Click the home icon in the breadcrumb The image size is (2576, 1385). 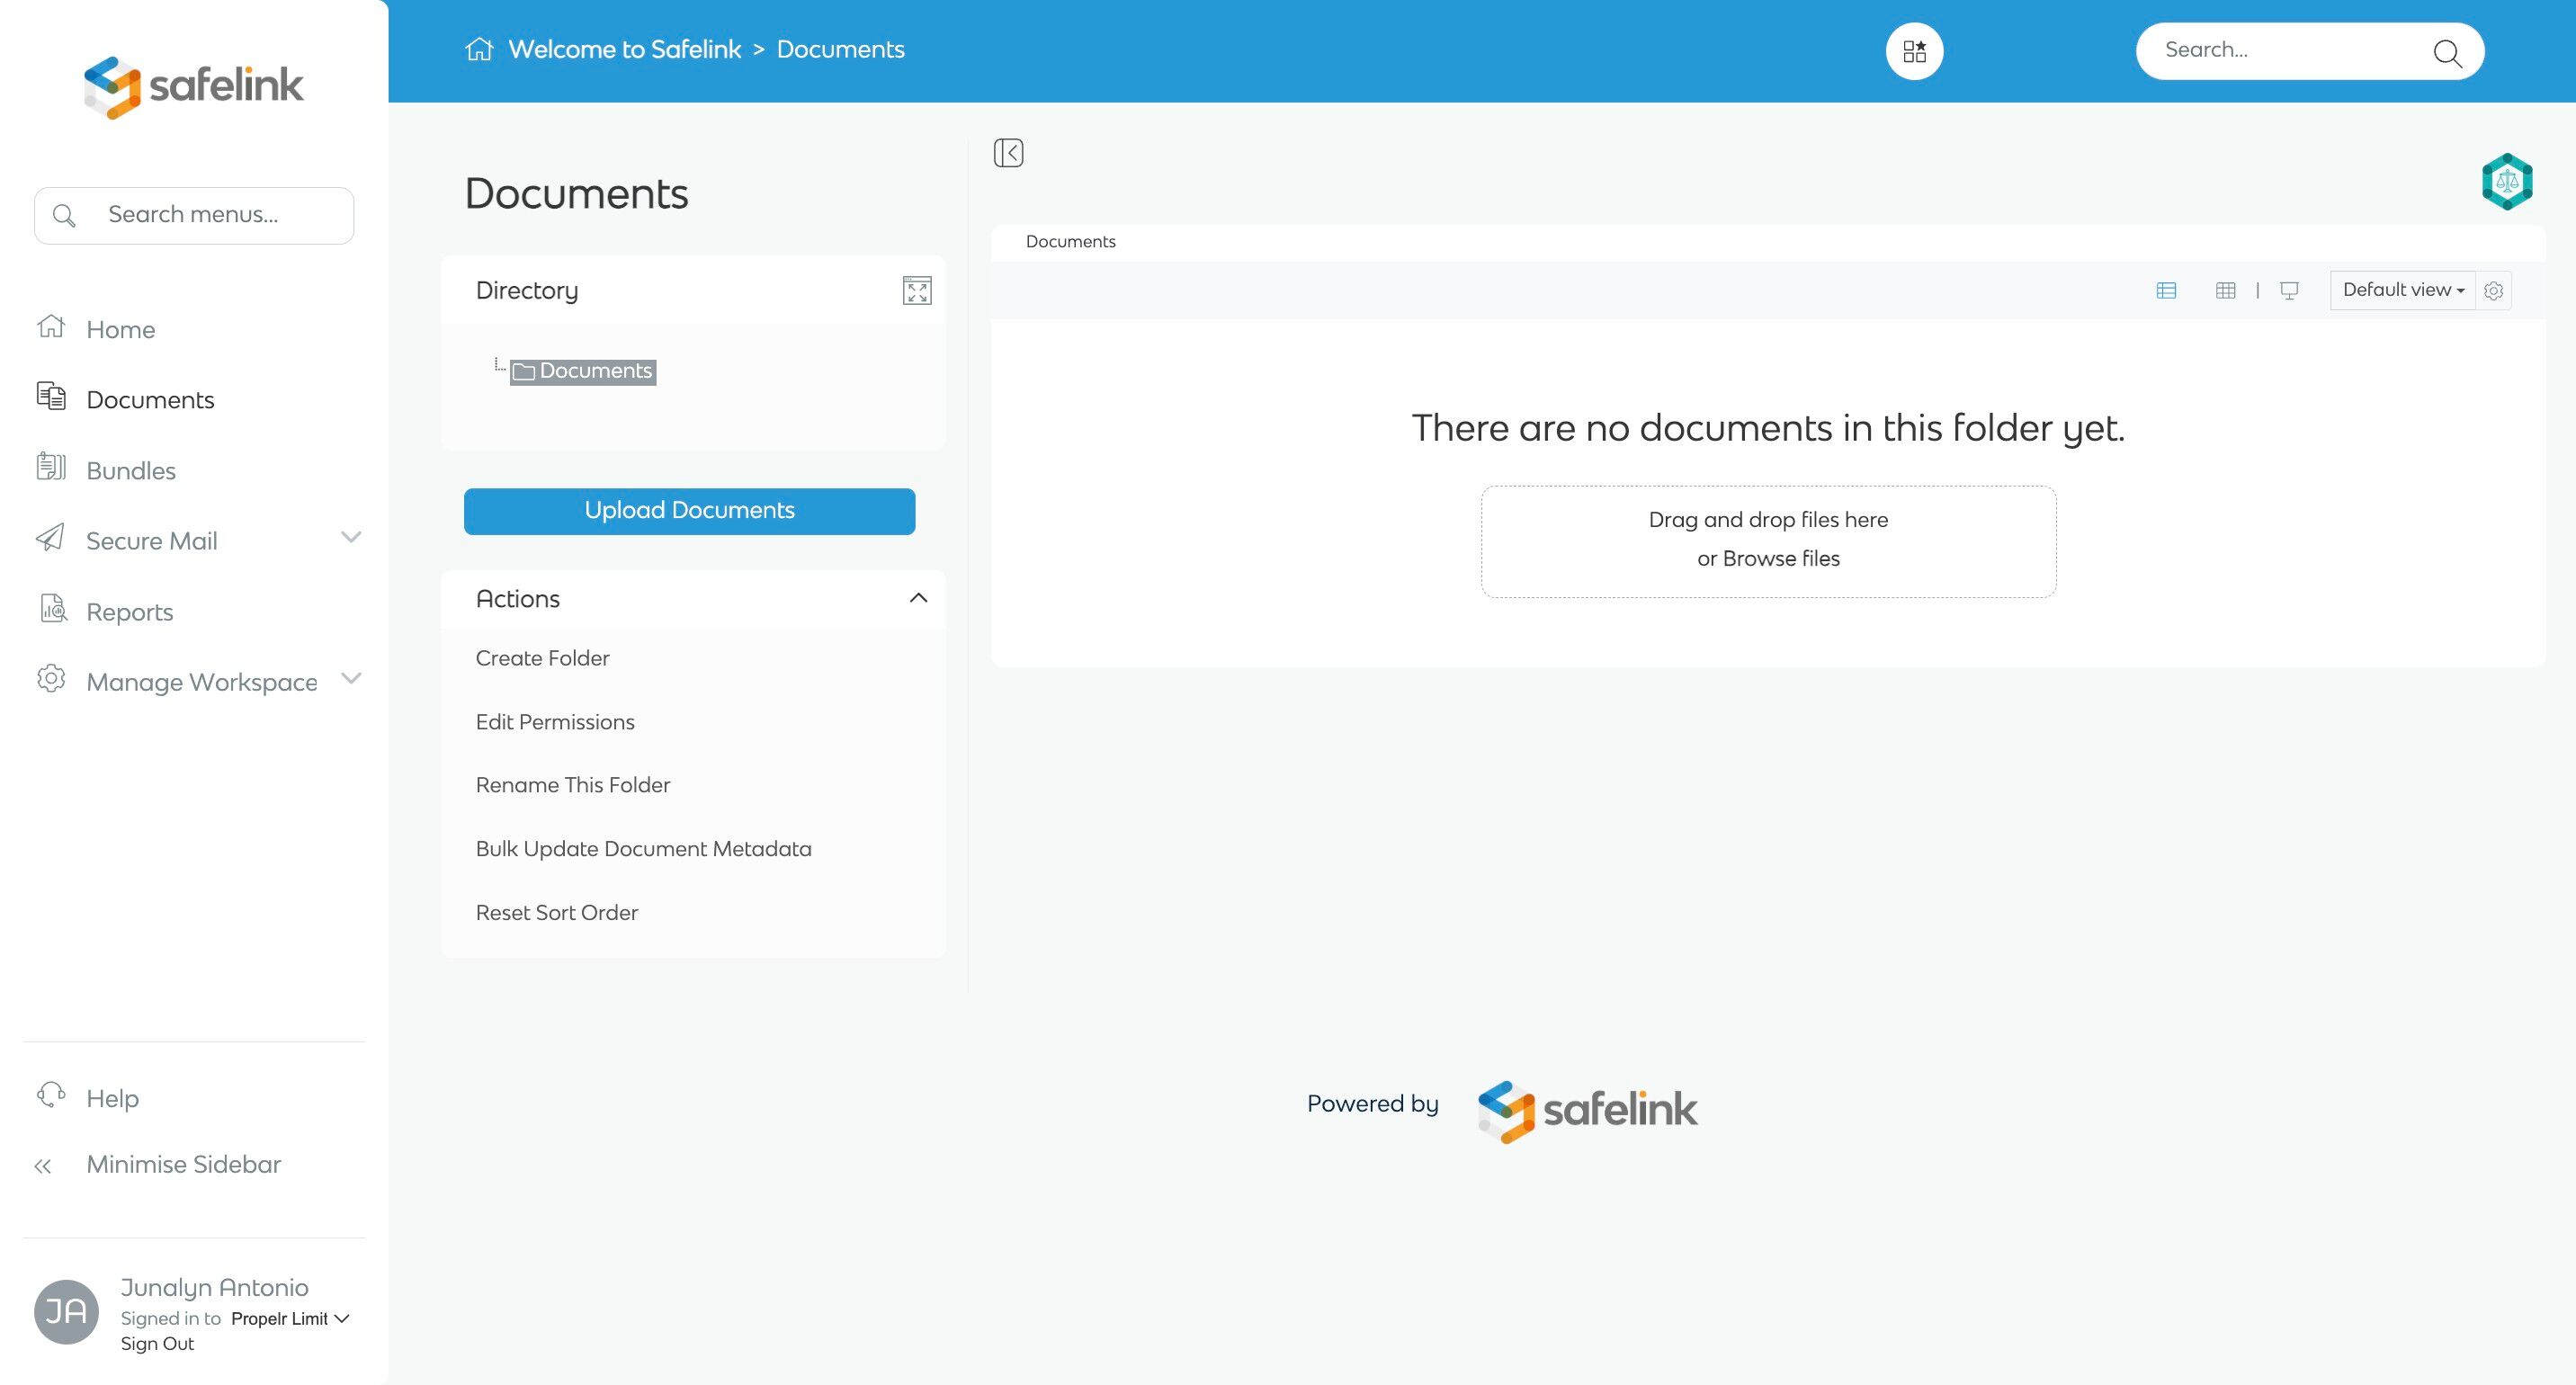[x=479, y=49]
